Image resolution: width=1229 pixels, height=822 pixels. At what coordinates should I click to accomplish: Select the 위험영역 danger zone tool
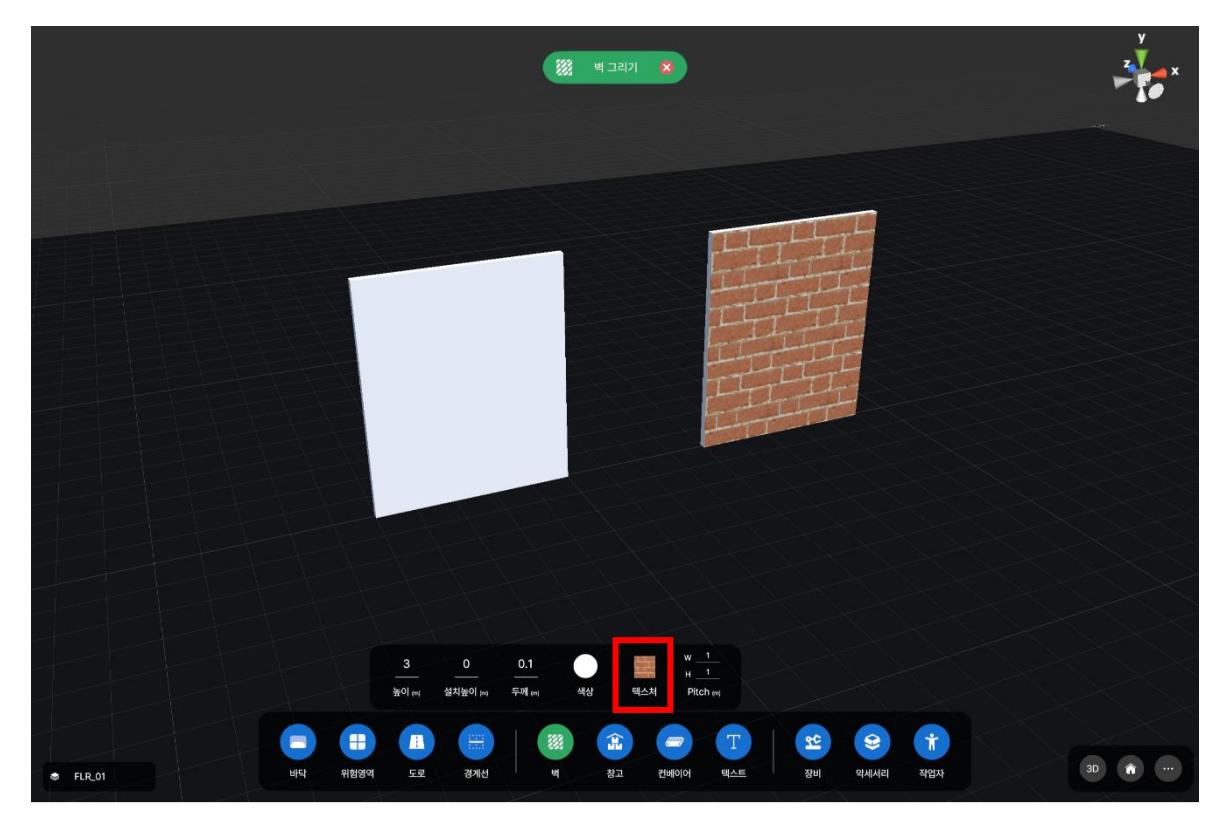click(356, 741)
